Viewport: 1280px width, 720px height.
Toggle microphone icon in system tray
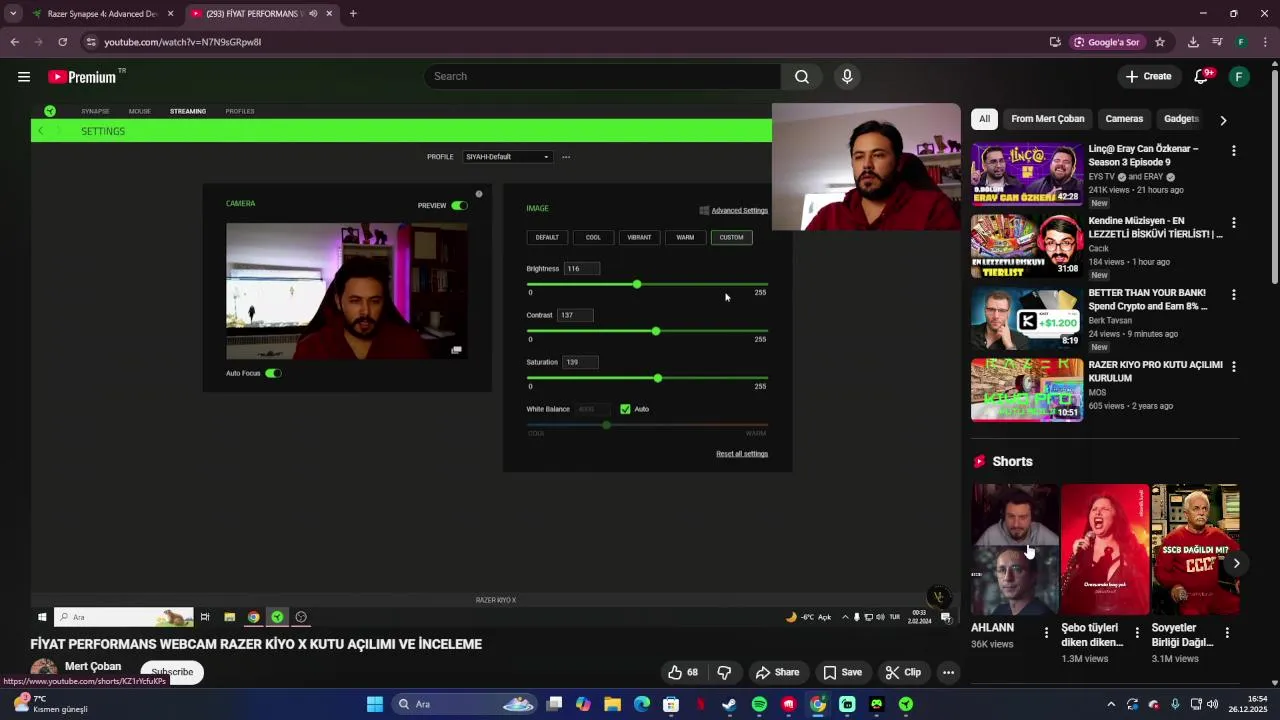point(1175,704)
